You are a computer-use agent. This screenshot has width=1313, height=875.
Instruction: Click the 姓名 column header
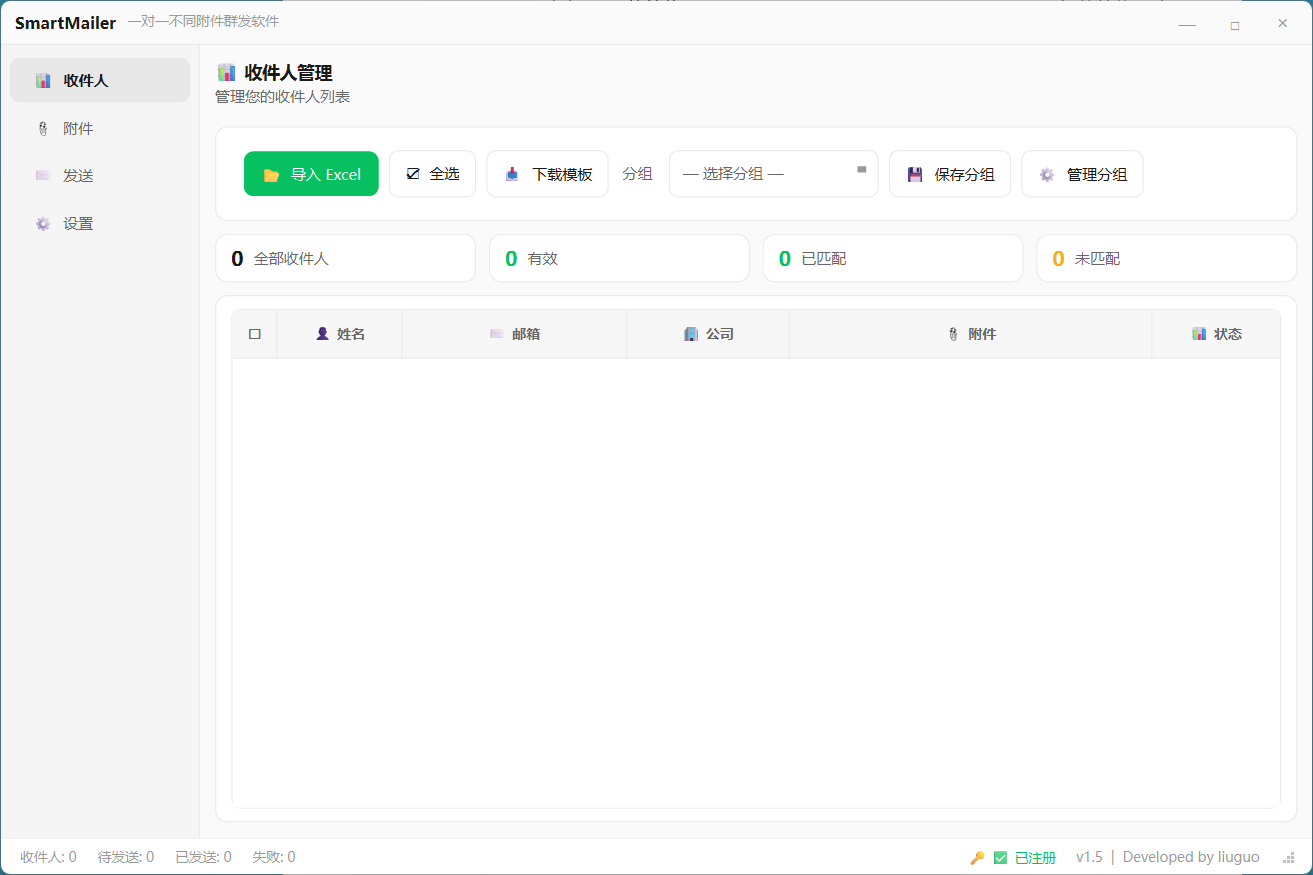(x=340, y=334)
